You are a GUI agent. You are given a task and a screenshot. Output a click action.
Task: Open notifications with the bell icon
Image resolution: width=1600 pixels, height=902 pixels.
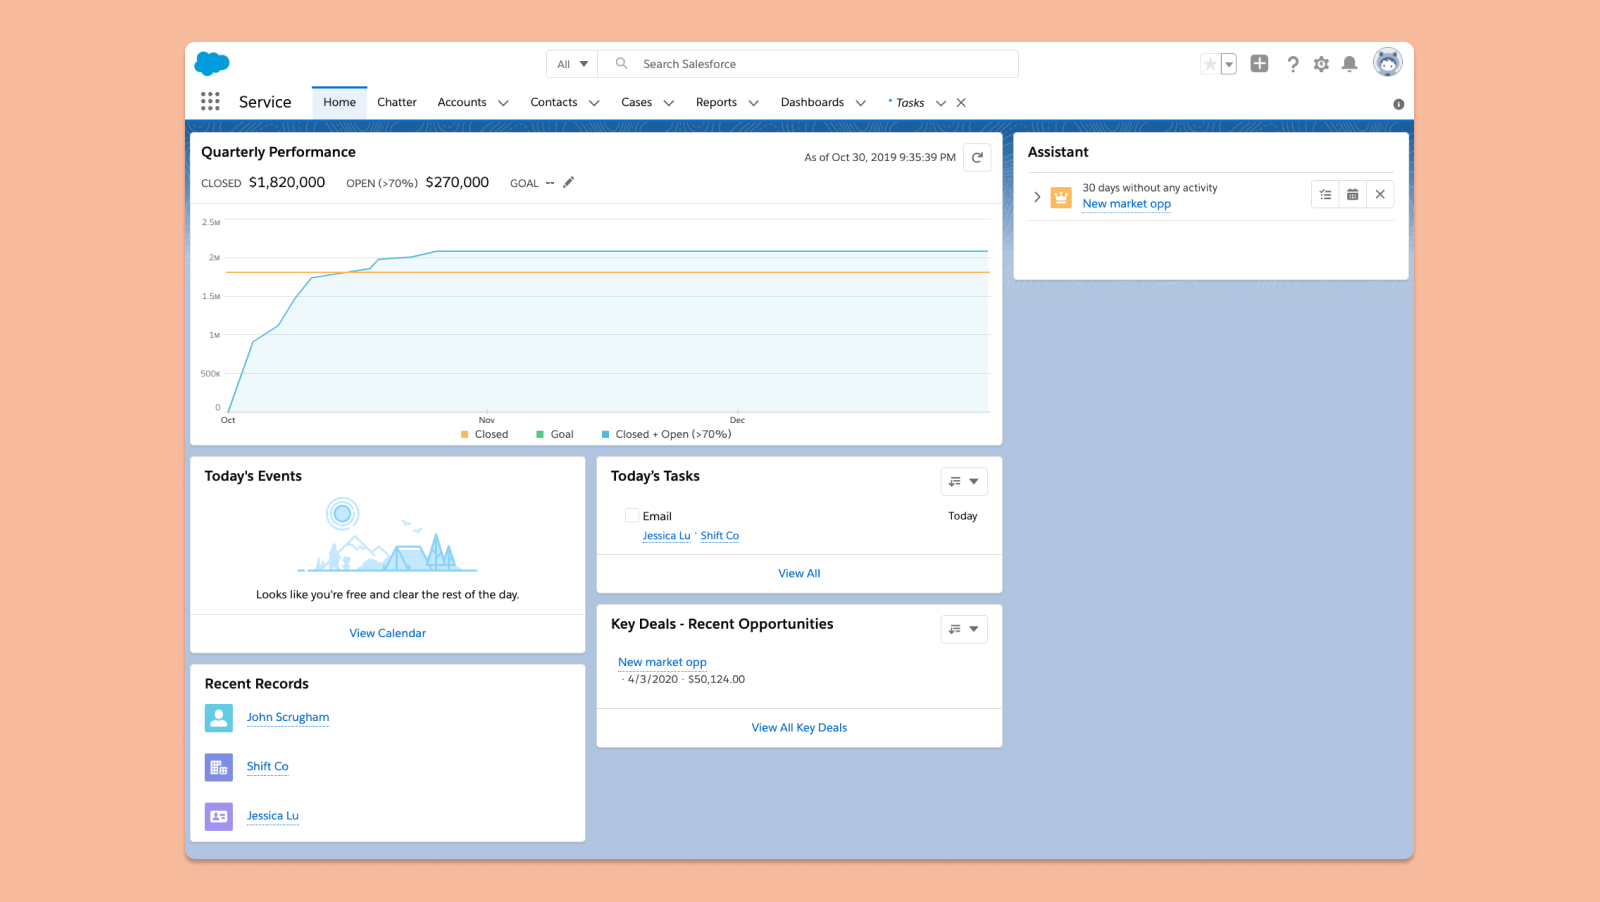[1349, 63]
